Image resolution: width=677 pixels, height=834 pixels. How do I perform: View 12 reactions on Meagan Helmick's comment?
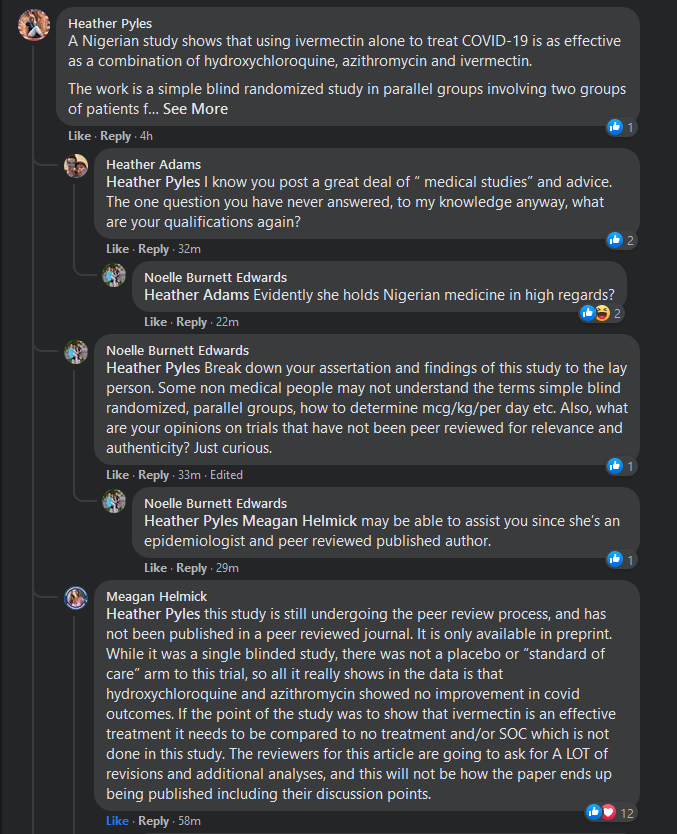pos(612,812)
